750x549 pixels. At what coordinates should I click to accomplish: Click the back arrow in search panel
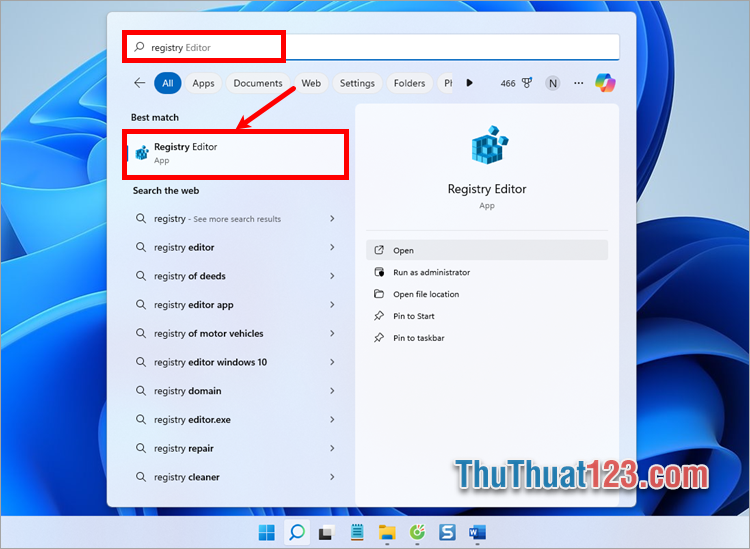(x=139, y=83)
